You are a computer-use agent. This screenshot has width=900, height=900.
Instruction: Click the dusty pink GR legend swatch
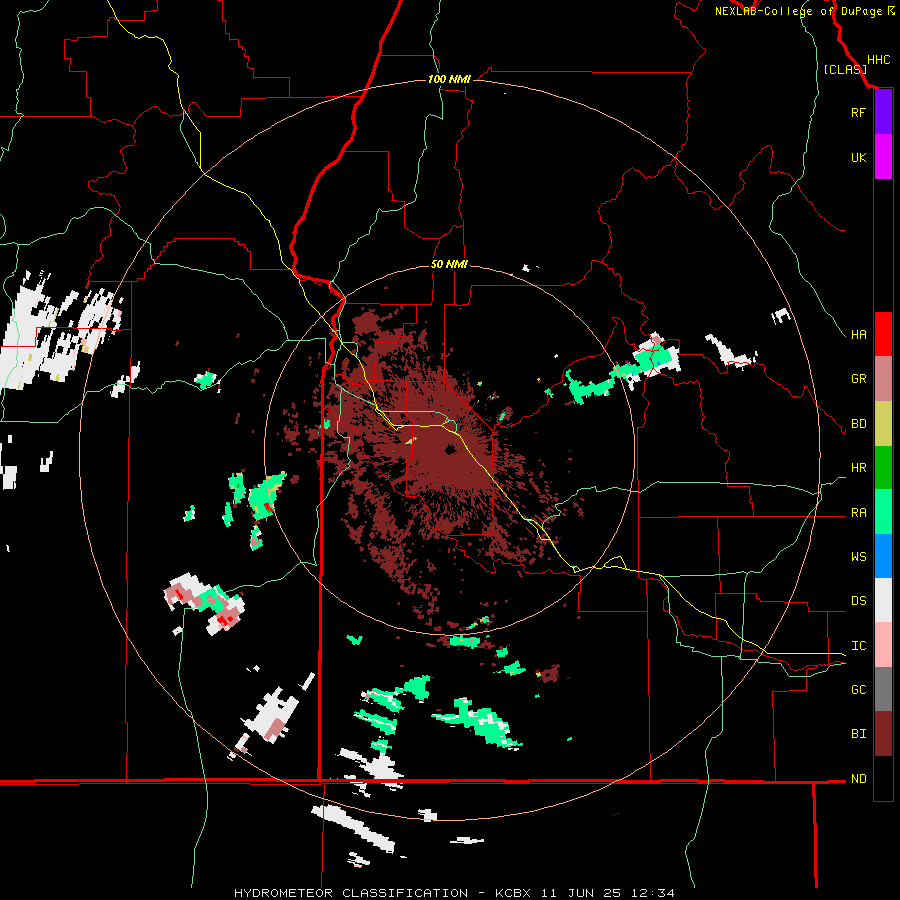point(883,379)
